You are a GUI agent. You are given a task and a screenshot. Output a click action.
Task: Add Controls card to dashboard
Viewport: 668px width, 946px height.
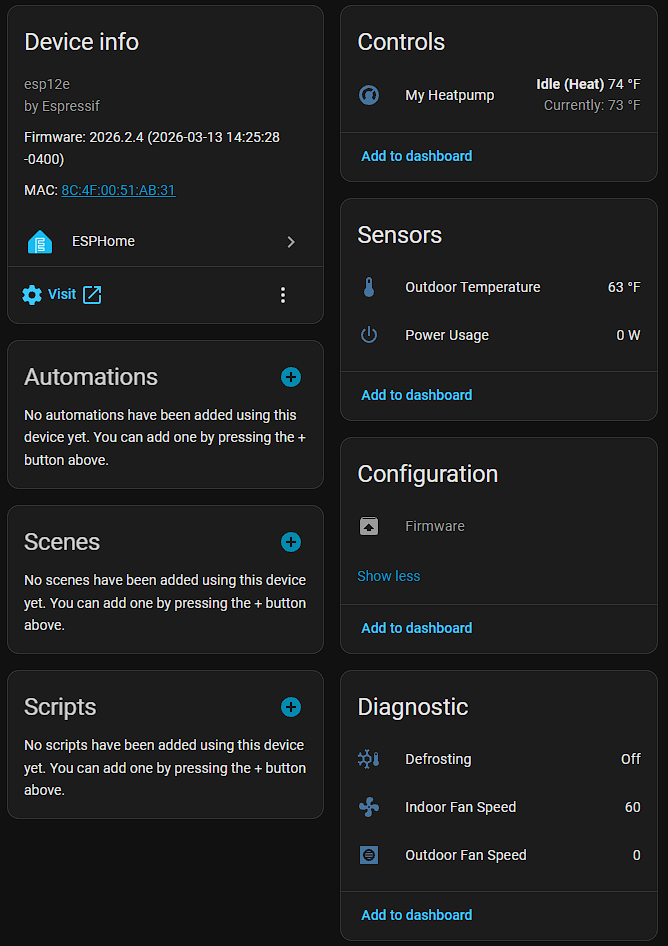coord(417,156)
